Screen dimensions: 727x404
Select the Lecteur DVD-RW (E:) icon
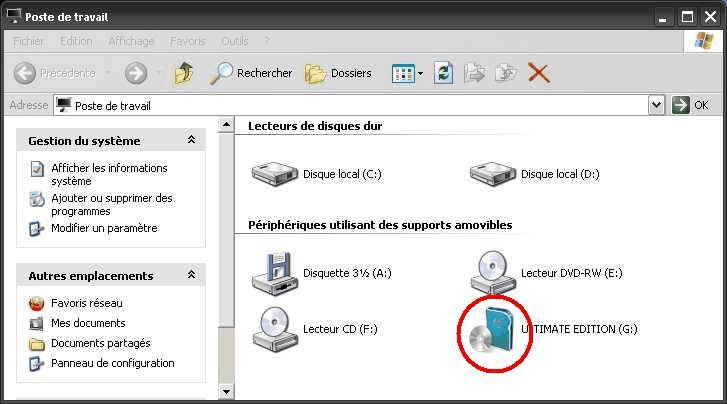(x=493, y=272)
